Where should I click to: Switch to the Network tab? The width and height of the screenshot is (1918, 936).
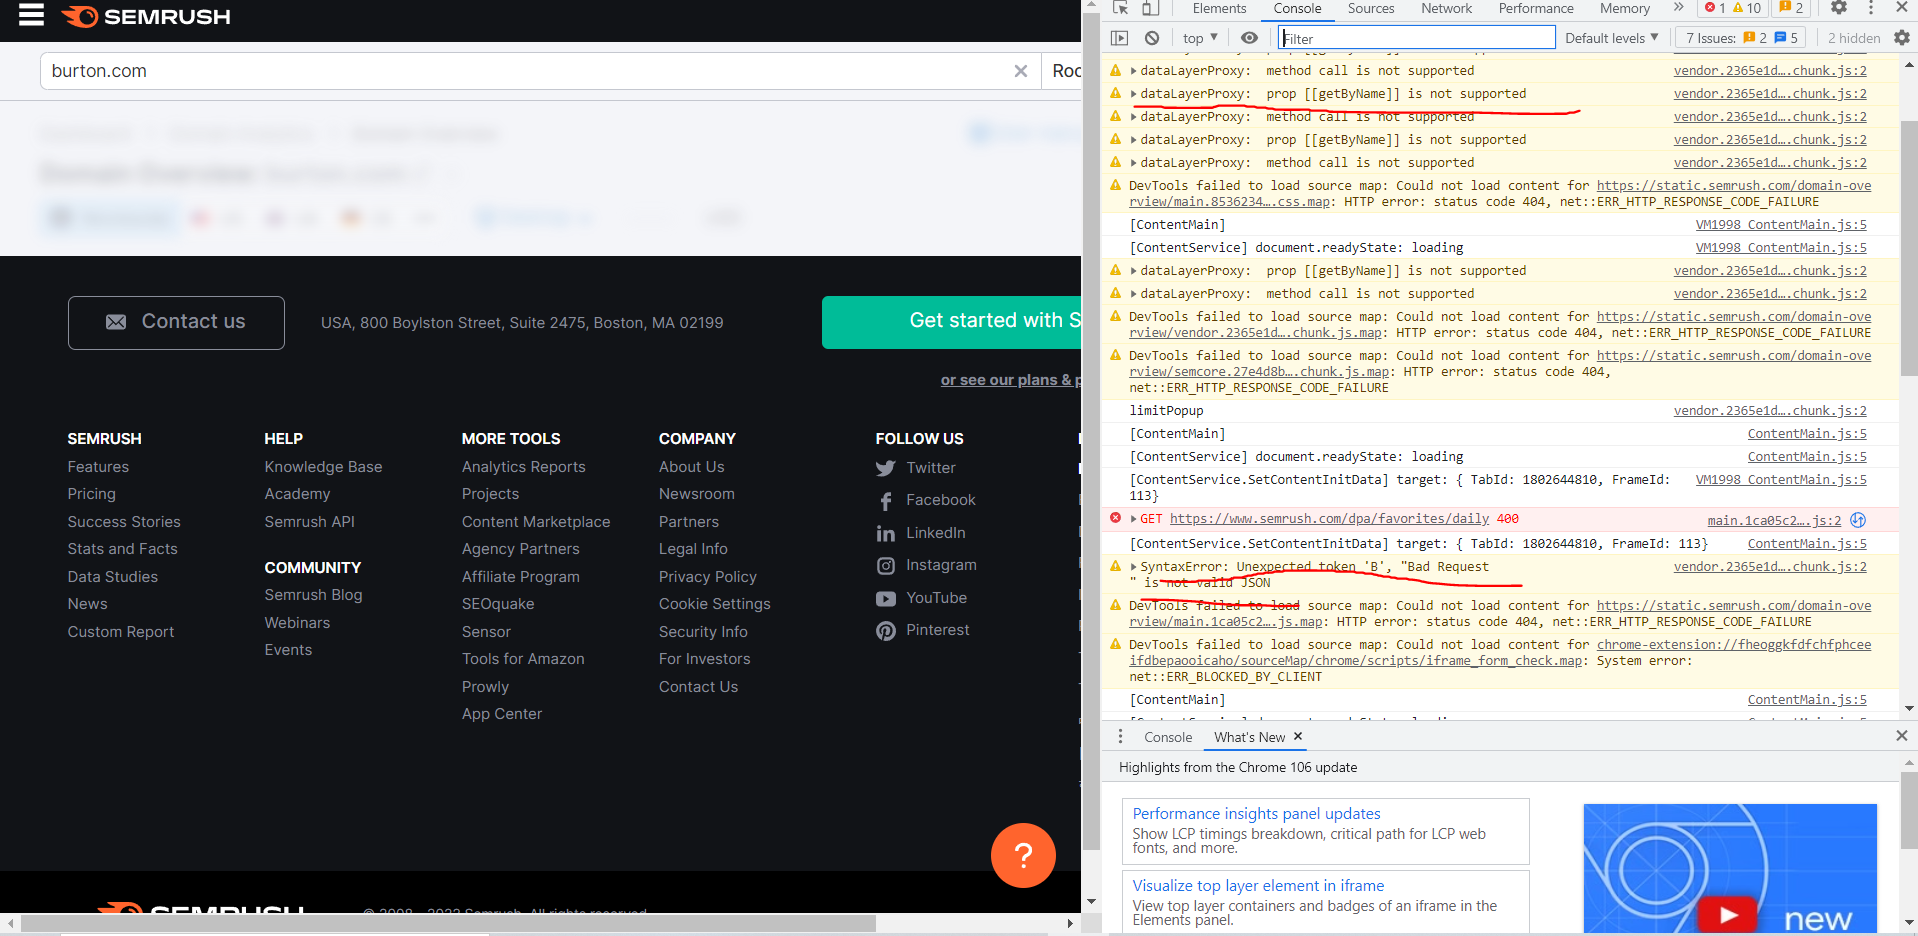coord(1446,8)
